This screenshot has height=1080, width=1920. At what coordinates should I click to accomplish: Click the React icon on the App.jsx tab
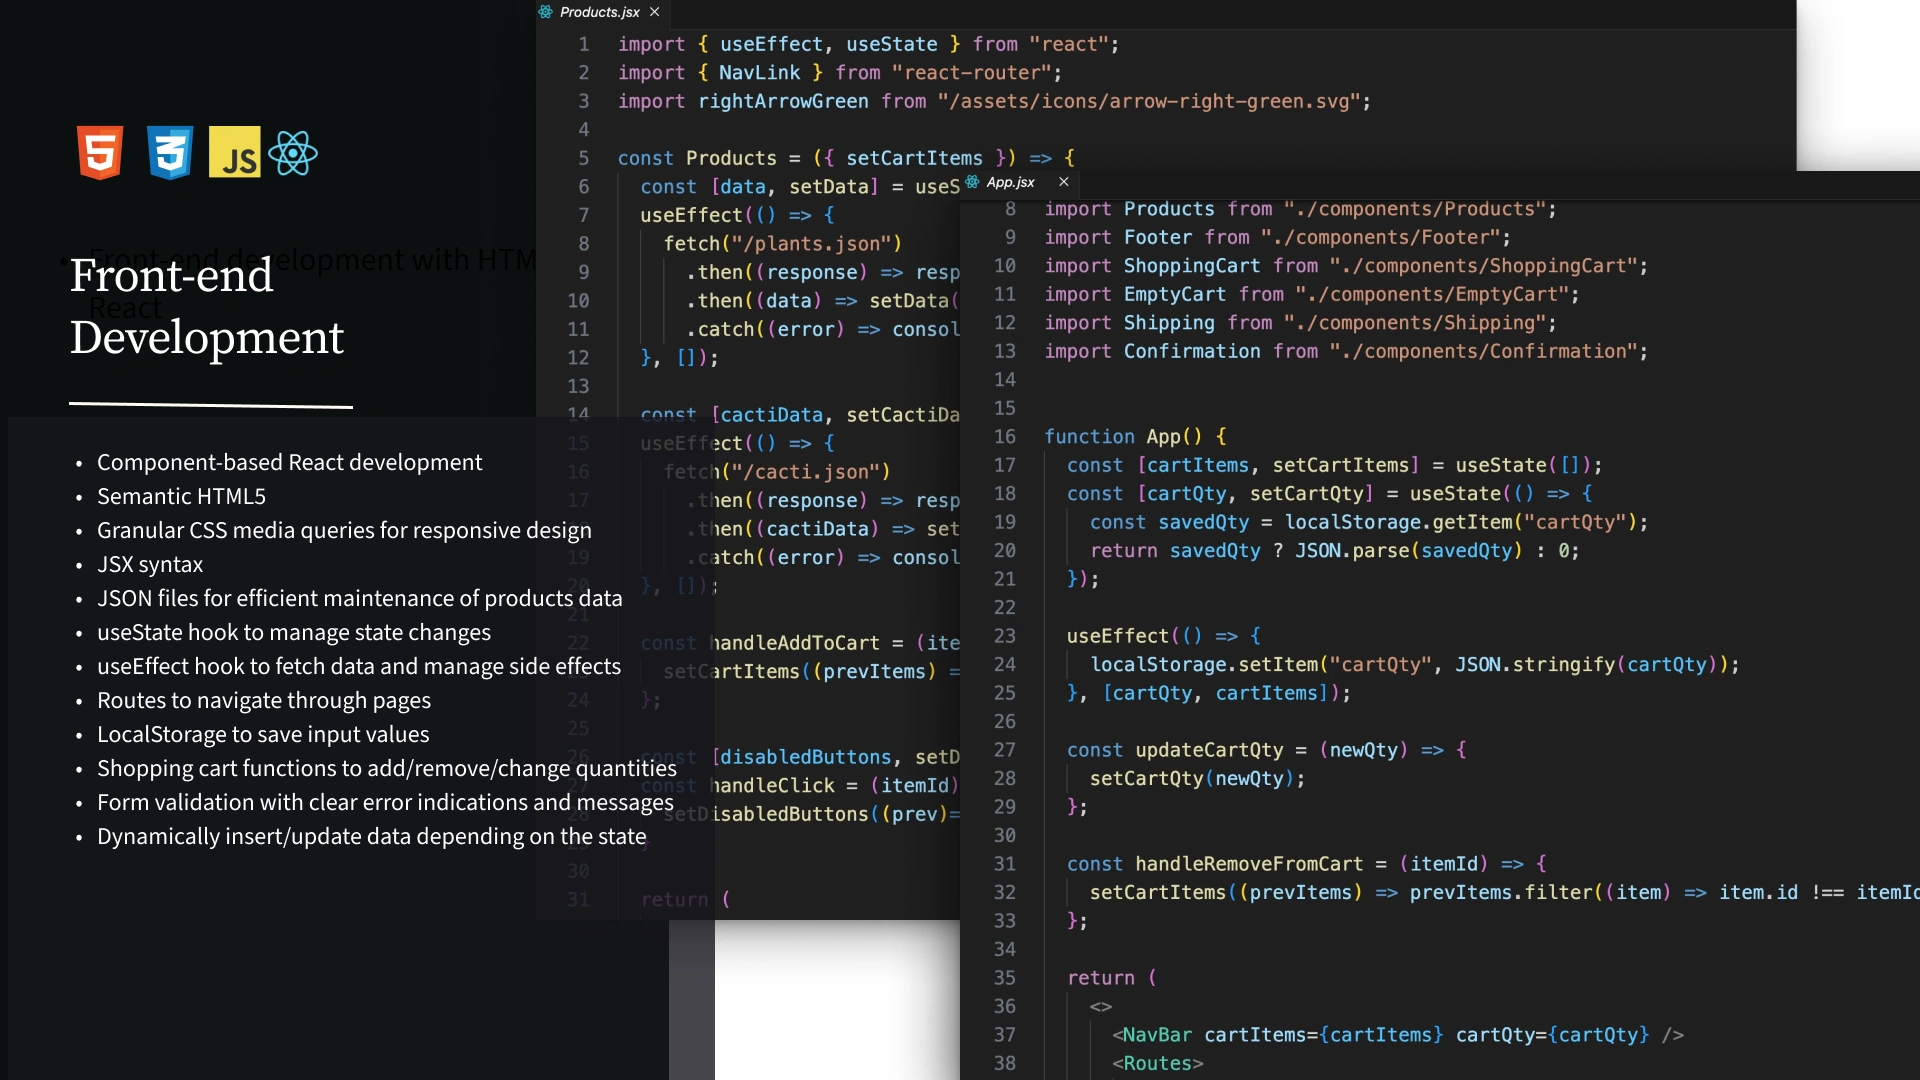tap(973, 182)
